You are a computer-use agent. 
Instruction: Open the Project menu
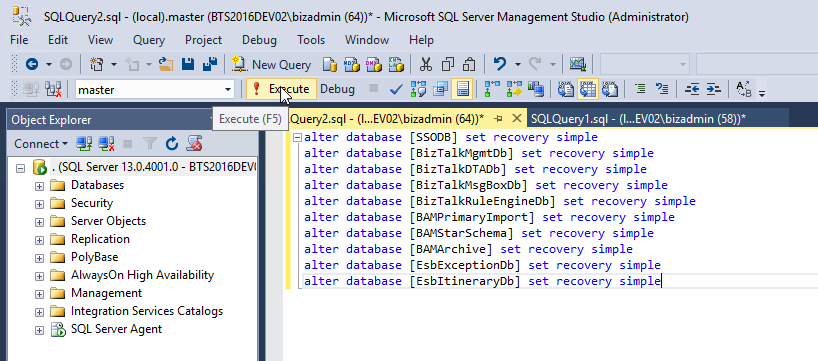[x=203, y=40]
